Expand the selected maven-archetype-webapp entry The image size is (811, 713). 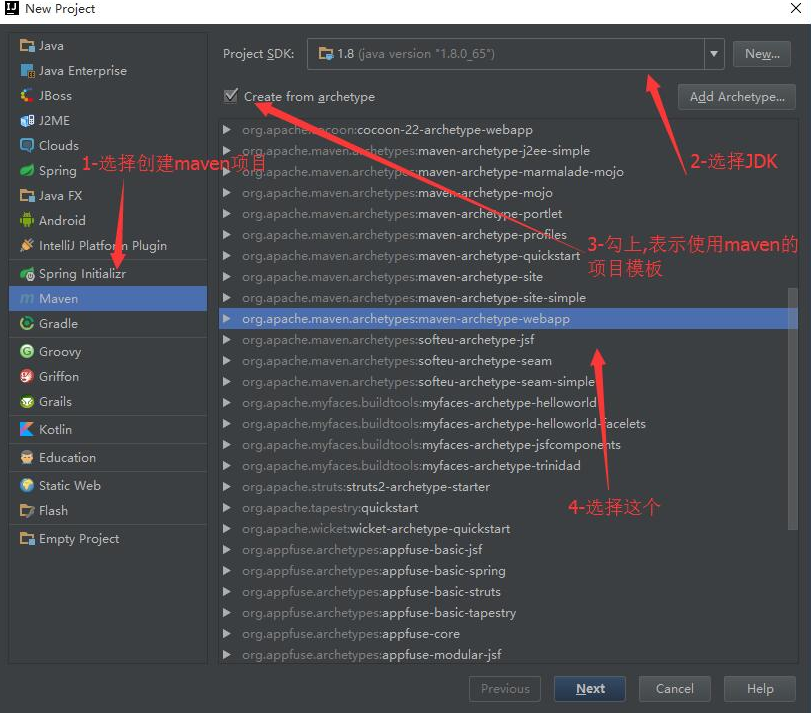click(x=226, y=319)
